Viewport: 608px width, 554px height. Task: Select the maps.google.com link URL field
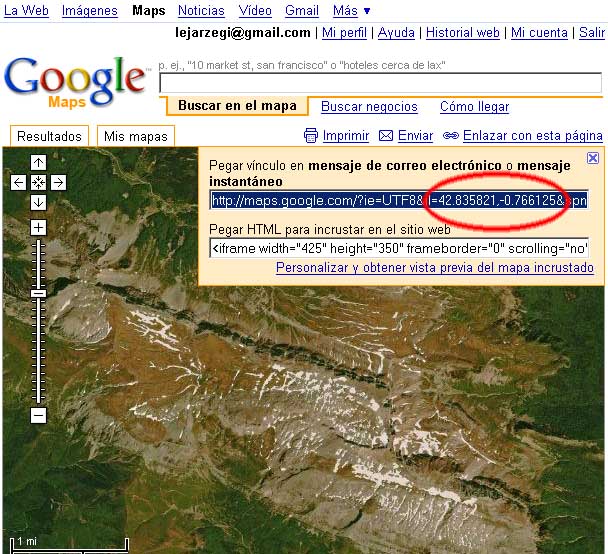[x=398, y=200]
